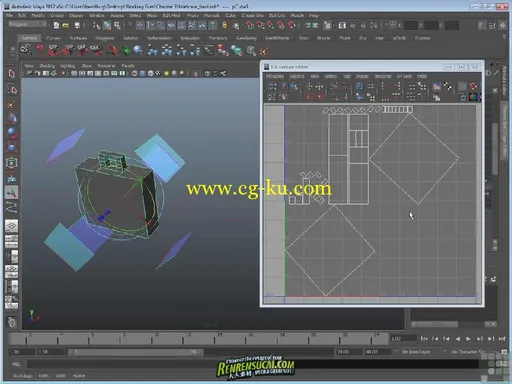Click the time range slider bar
This screenshot has height=384, width=512.
point(136,352)
